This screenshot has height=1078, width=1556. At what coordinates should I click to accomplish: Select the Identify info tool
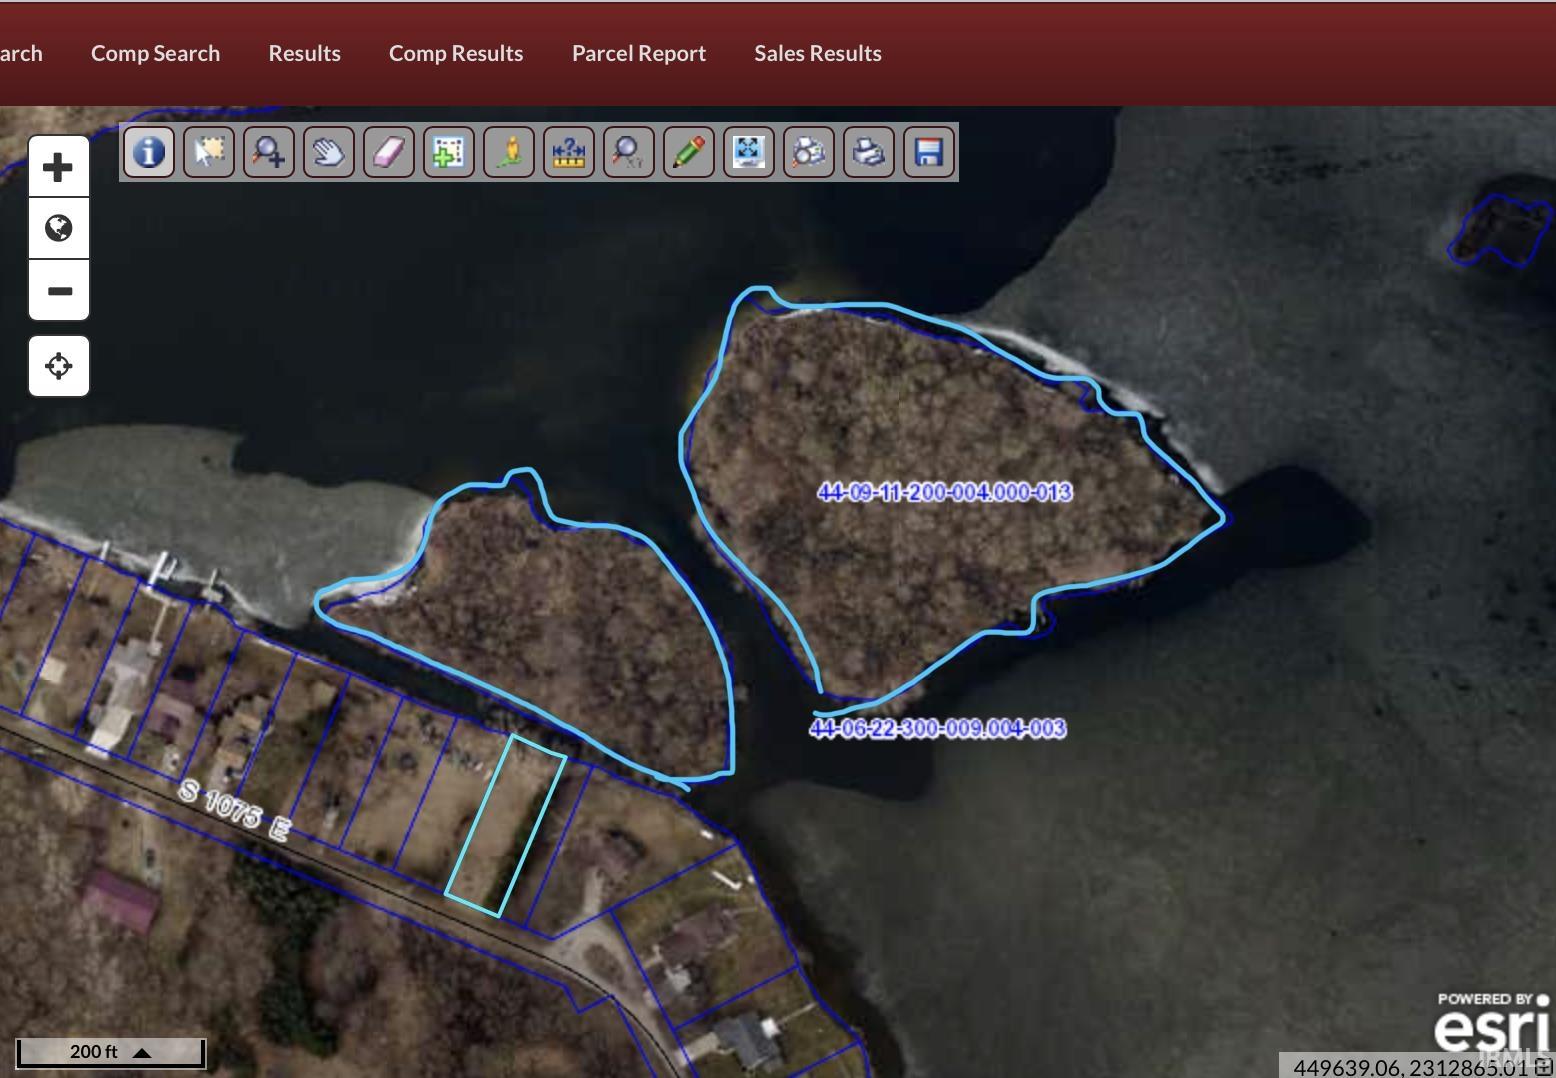[x=149, y=152]
